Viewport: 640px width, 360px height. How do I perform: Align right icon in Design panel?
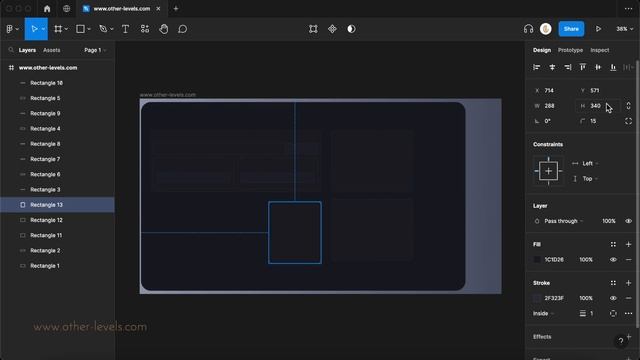tap(567, 67)
